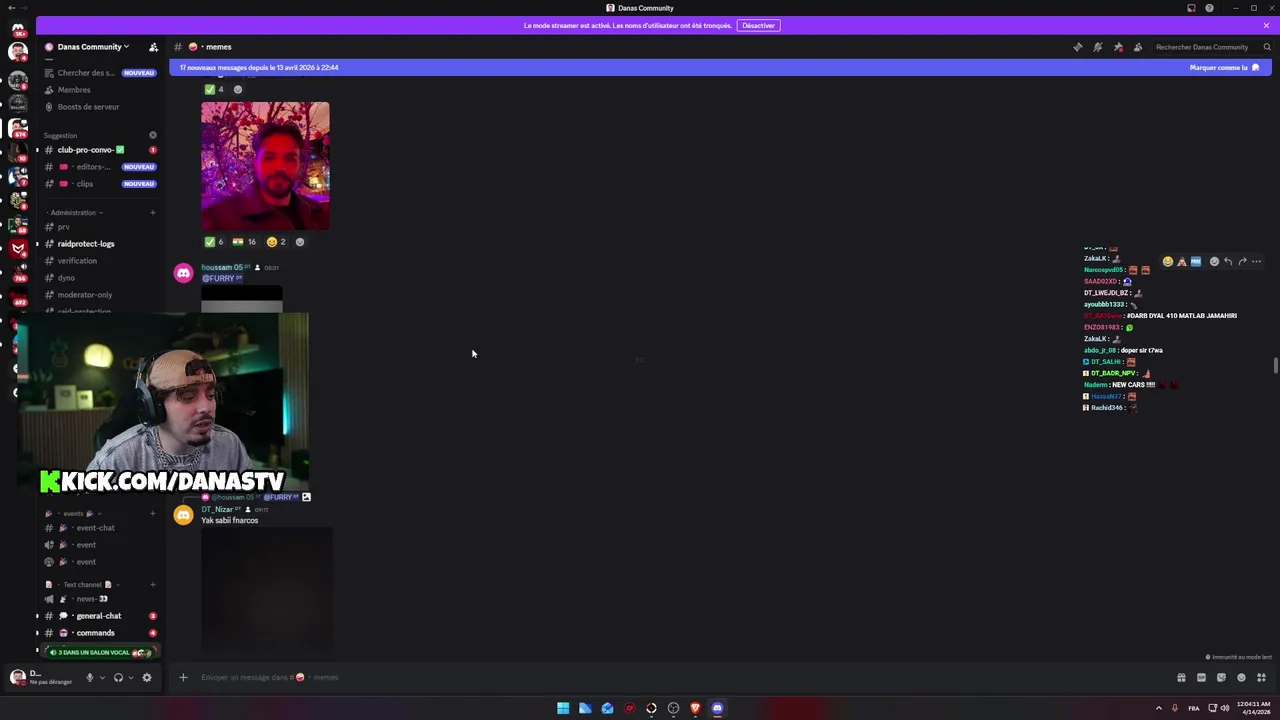
Task: Click the reply arrow in message hover toolbar
Action: coord(1228,262)
